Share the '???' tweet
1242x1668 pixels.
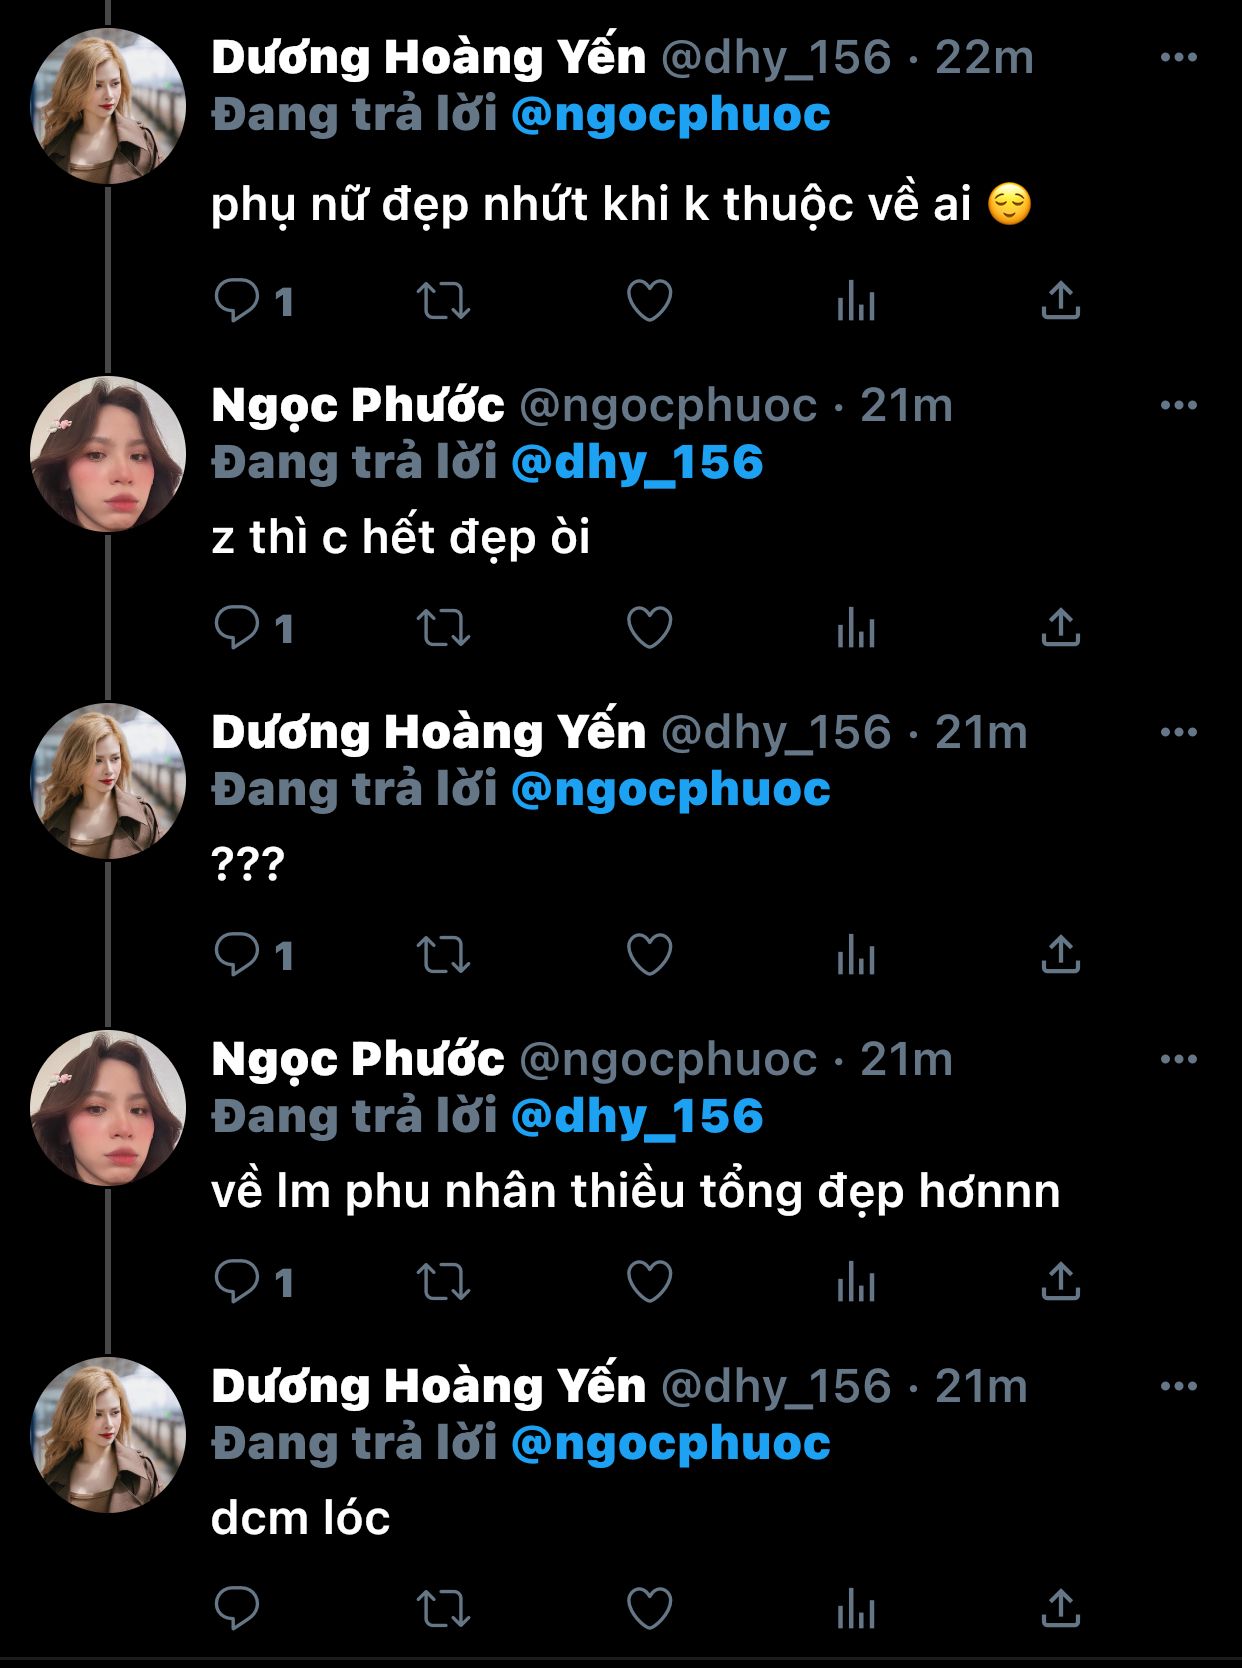(x=1060, y=955)
